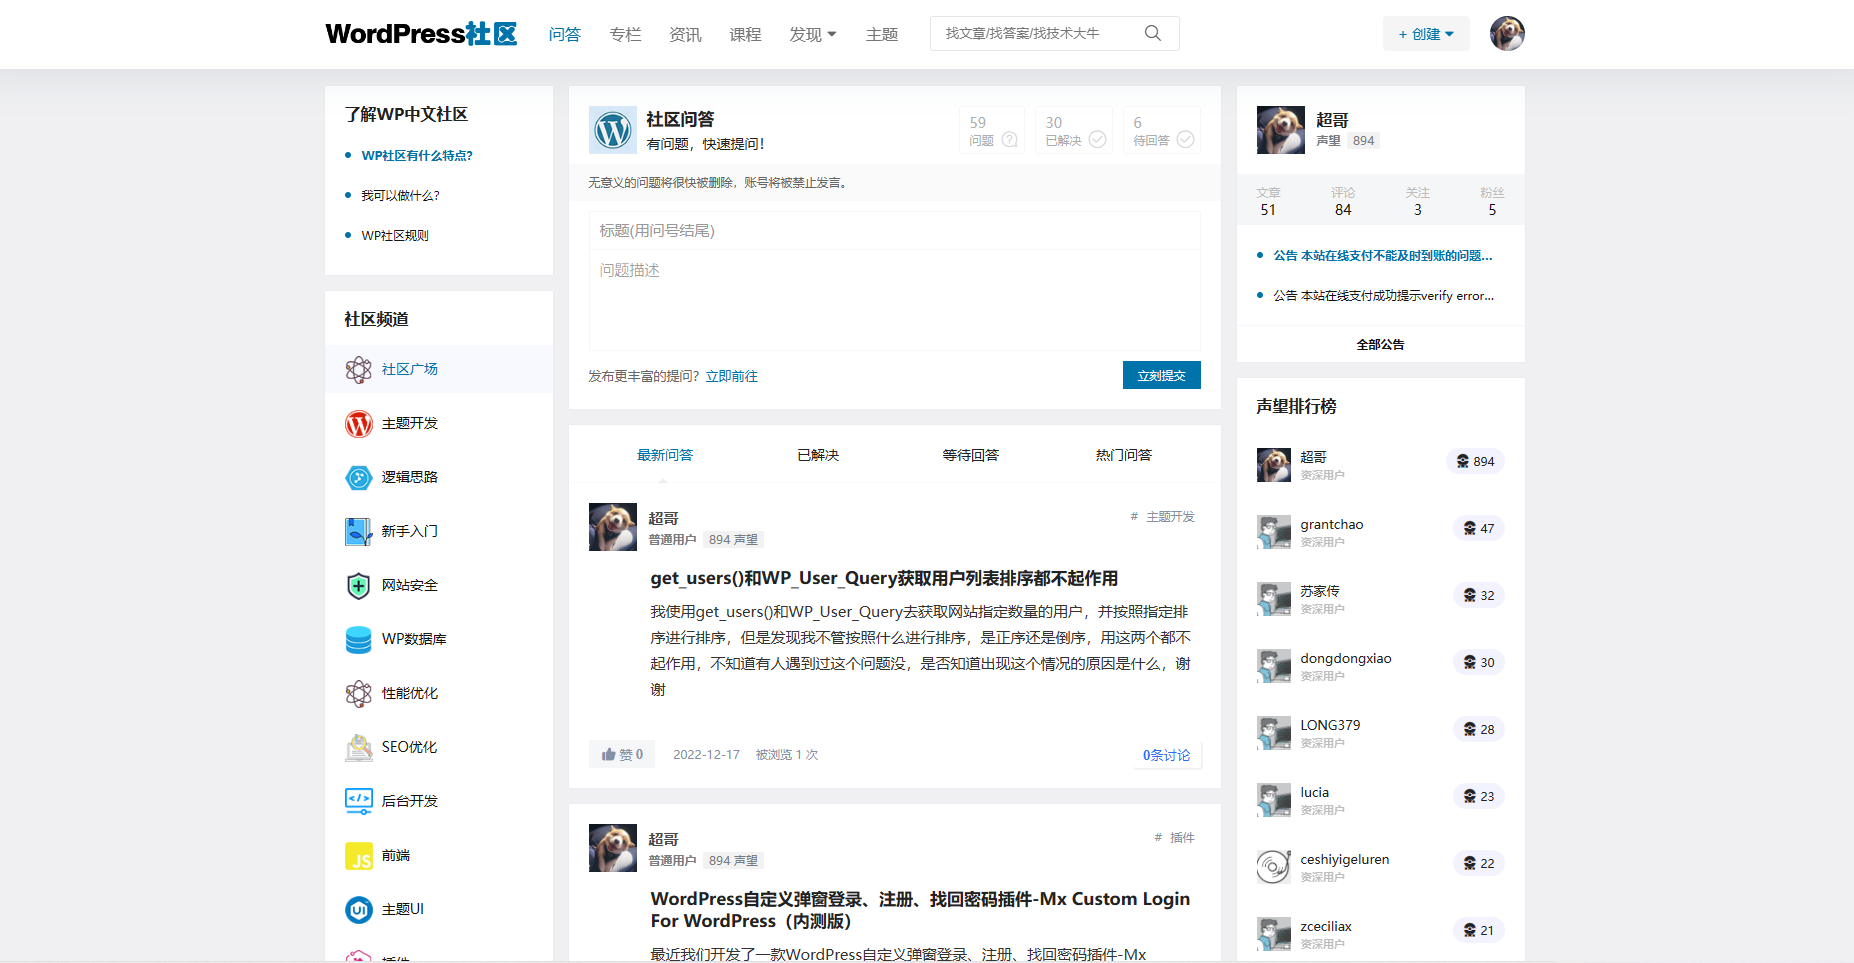Open the 全部公告 link
This screenshot has height=963, width=1854.
[1380, 344]
